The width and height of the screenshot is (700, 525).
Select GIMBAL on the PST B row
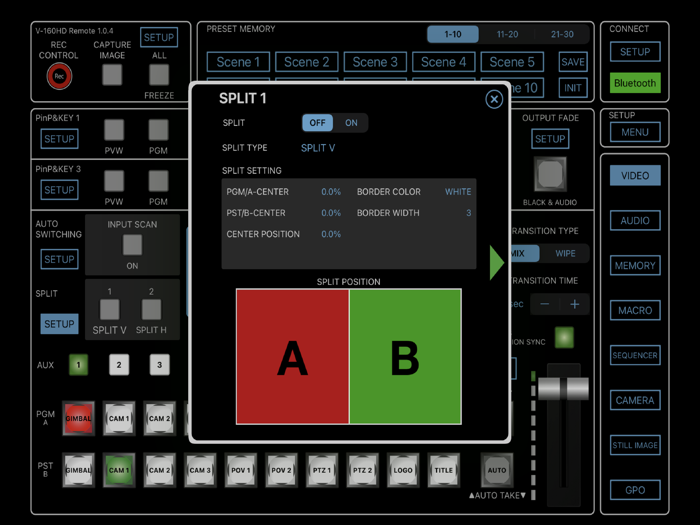click(79, 470)
